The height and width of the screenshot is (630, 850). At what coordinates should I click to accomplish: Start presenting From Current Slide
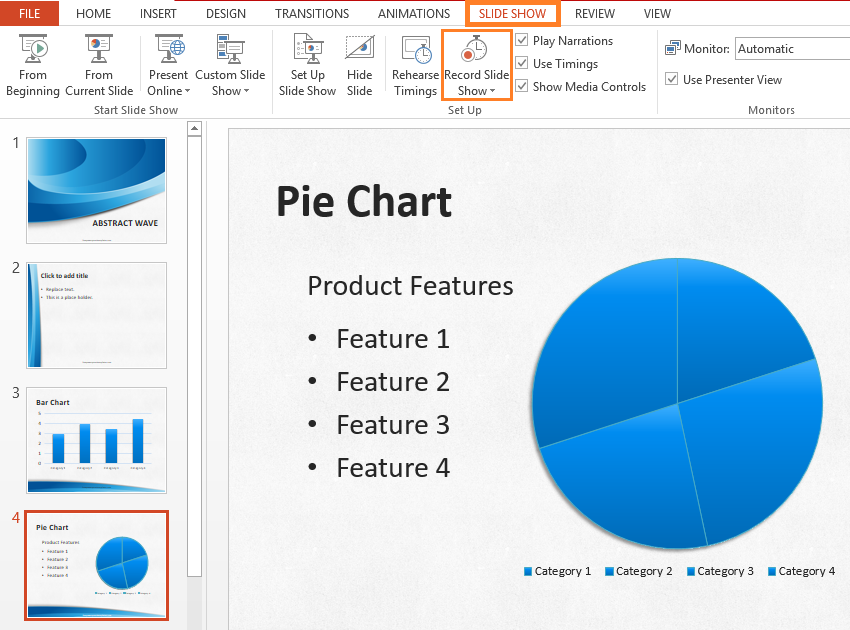[x=98, y=63]
